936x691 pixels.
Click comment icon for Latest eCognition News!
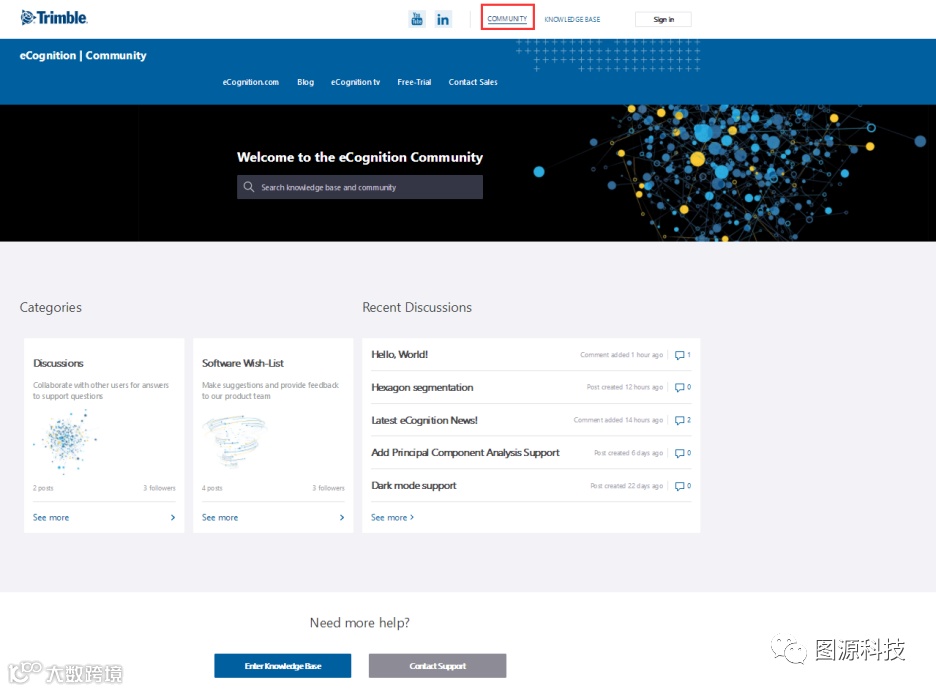(x=679, y=420)
